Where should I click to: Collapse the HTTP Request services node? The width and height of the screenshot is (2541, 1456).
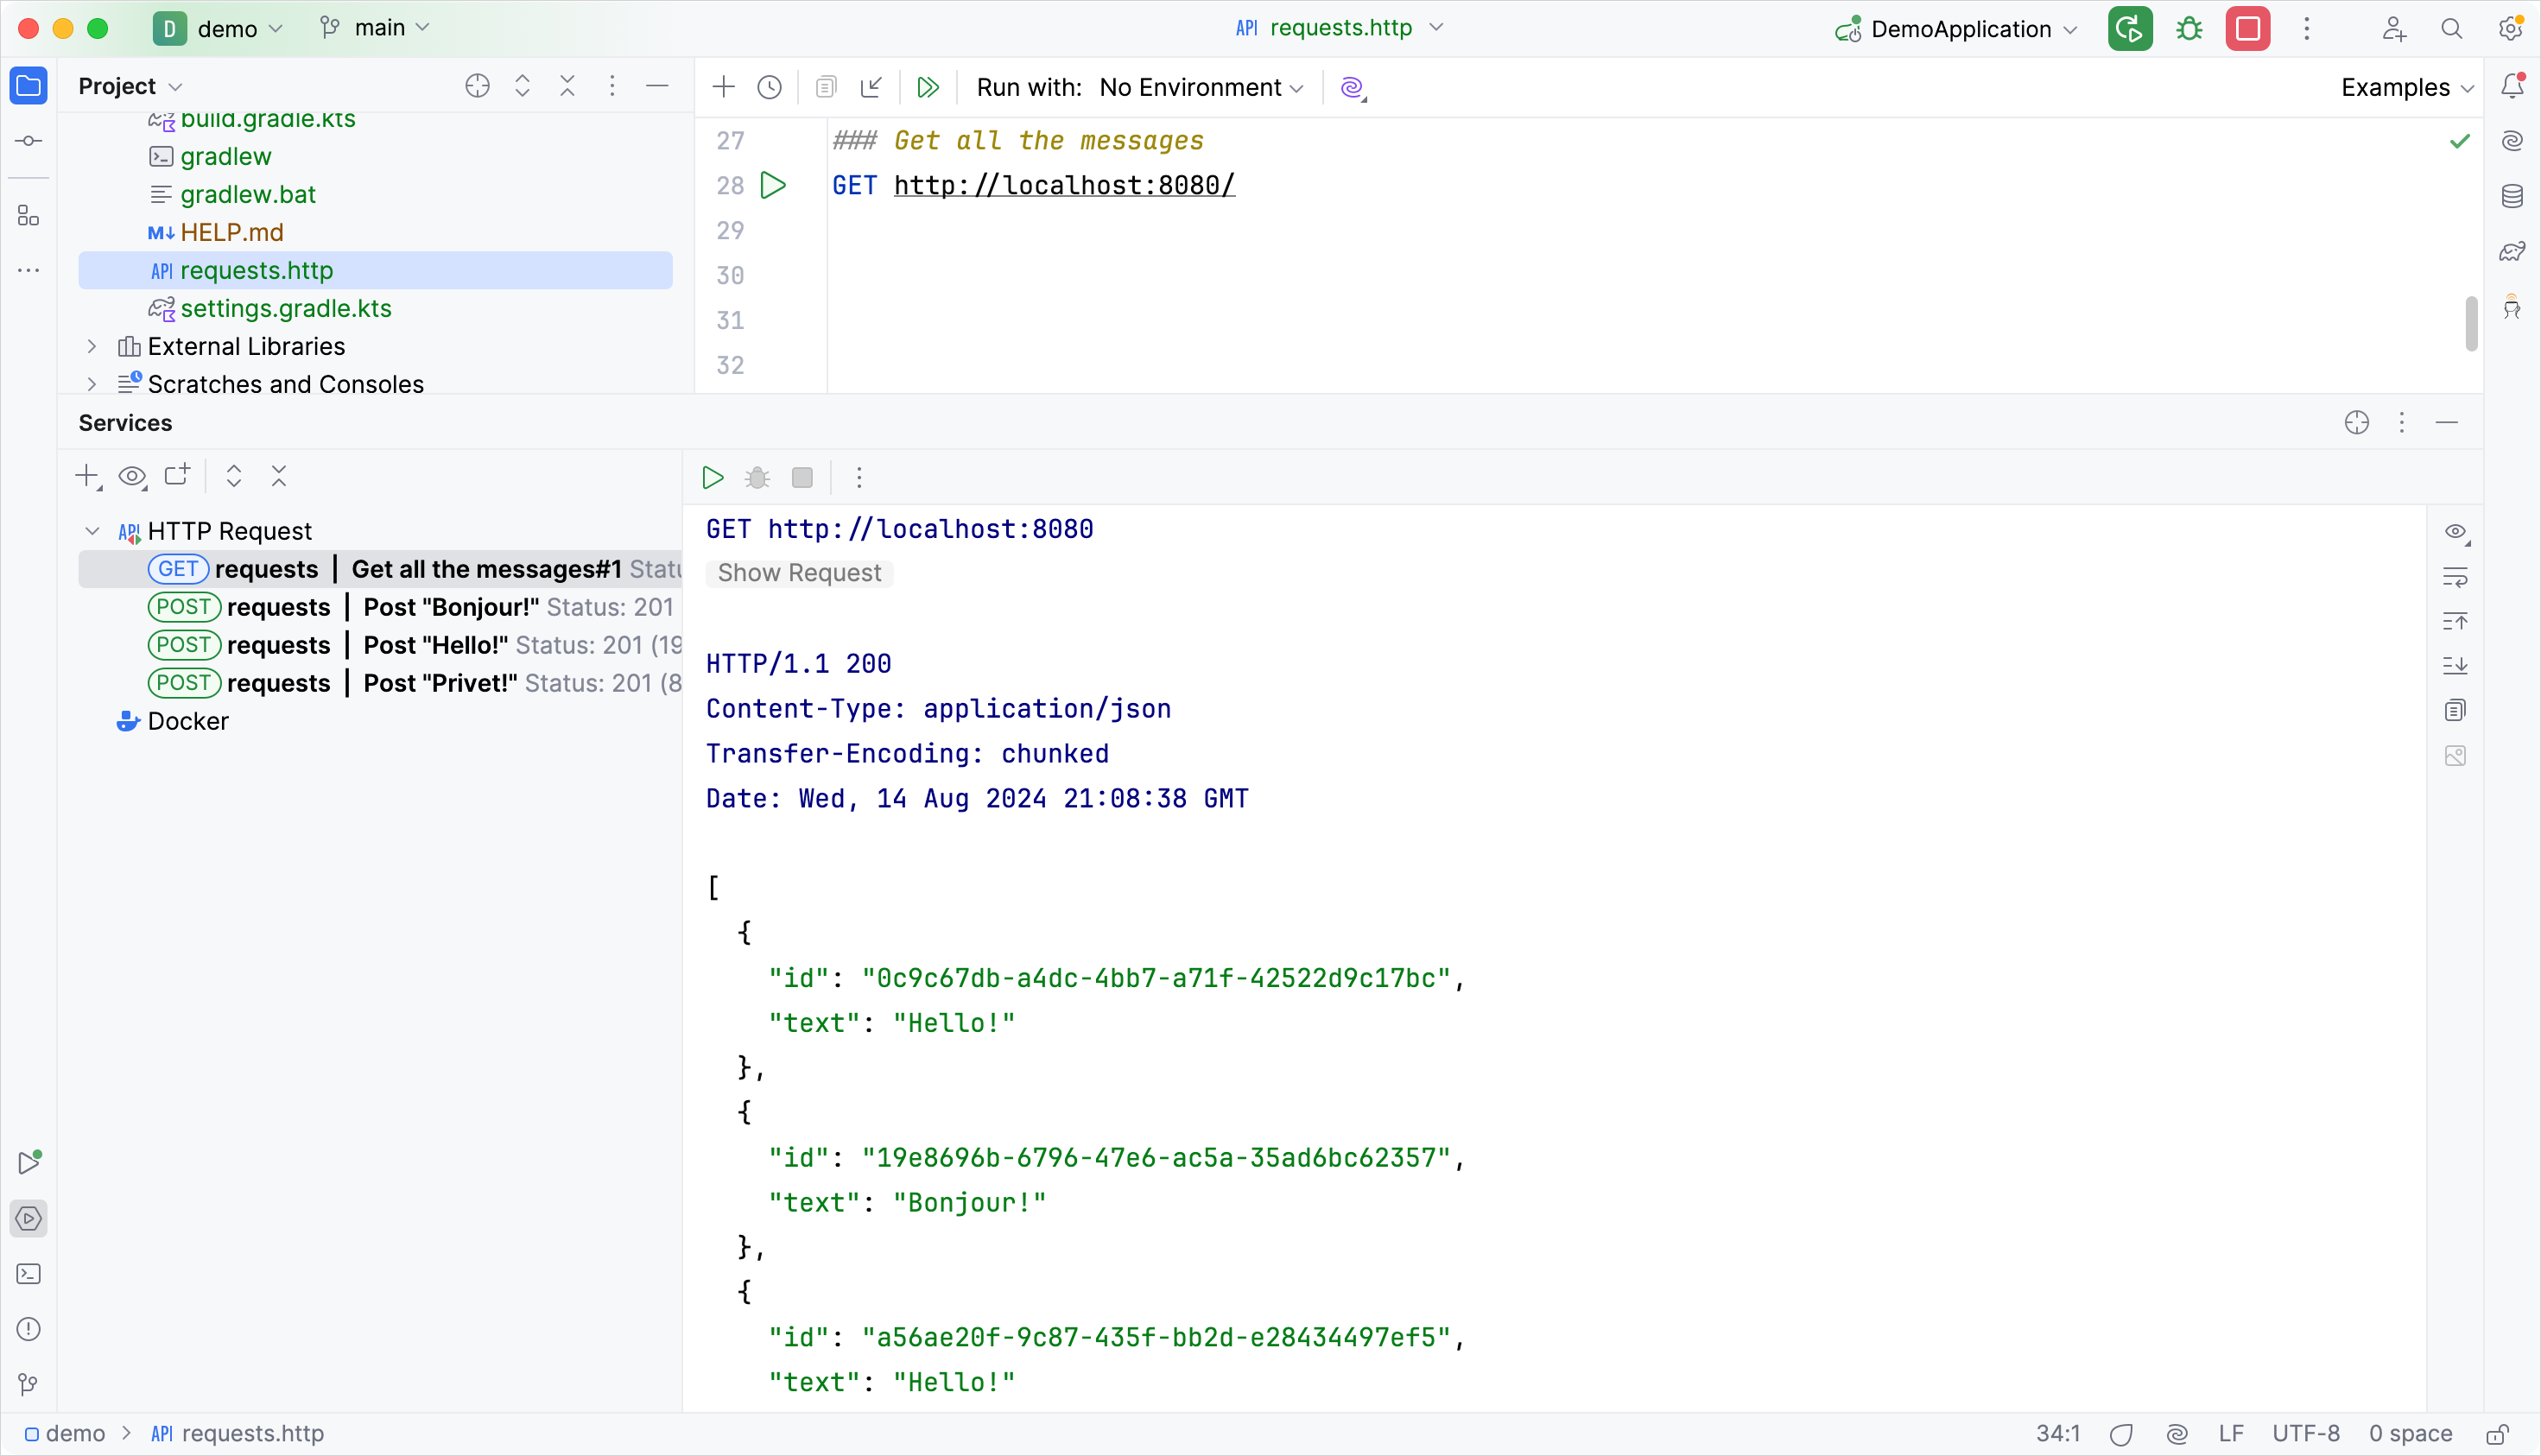click(x=92, y=531)
